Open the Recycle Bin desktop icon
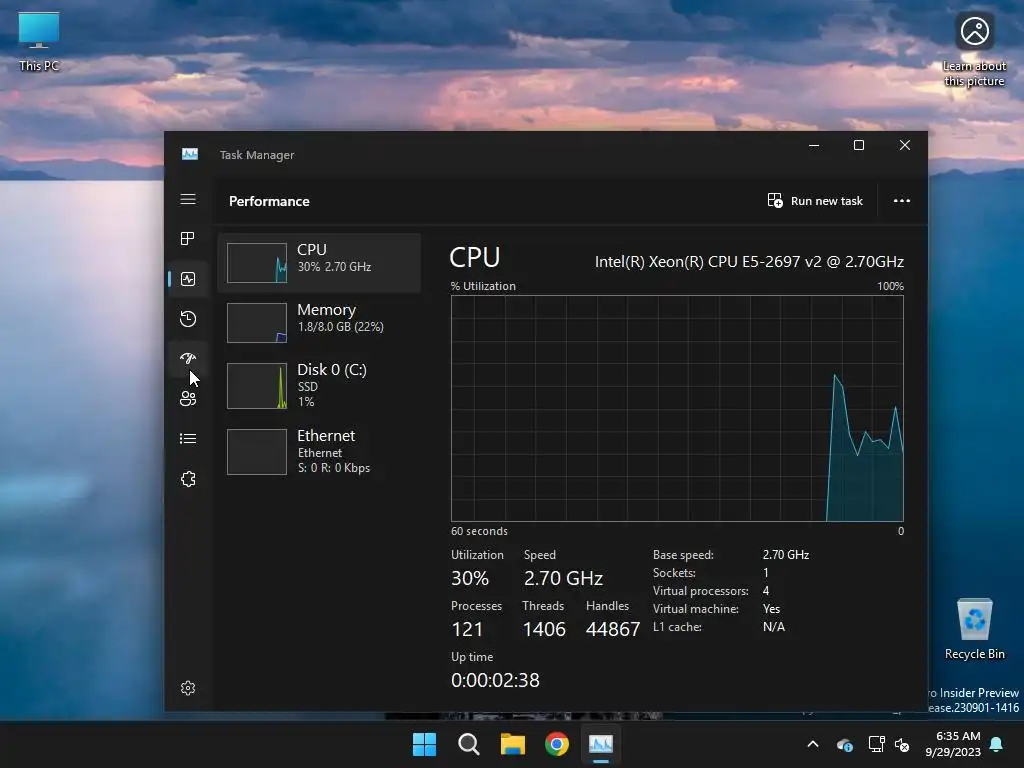 point(974,628)
